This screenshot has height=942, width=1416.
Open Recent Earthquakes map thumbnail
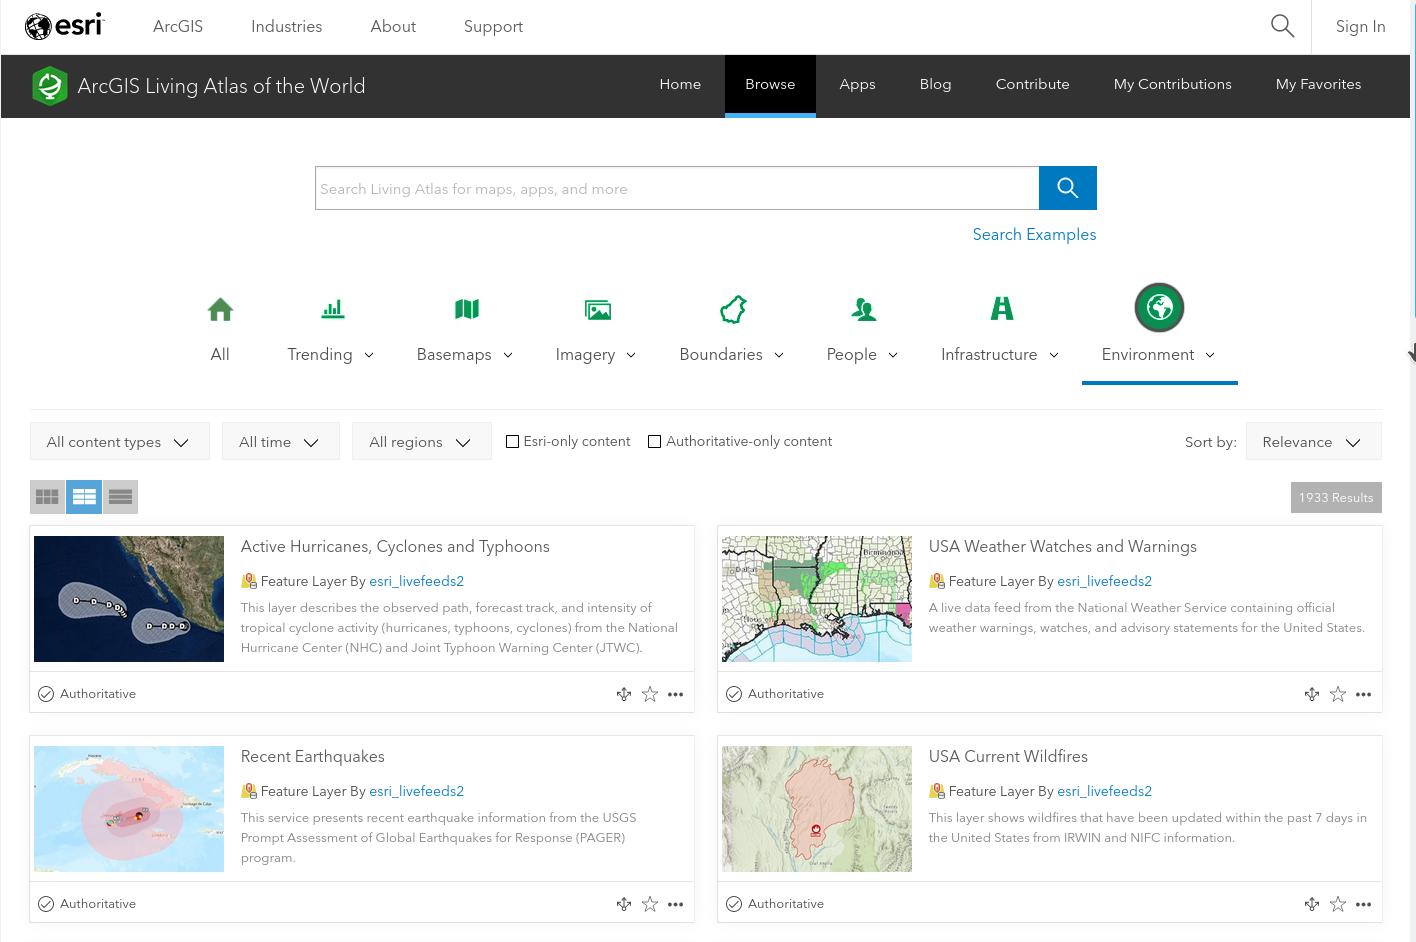point(129,809)
